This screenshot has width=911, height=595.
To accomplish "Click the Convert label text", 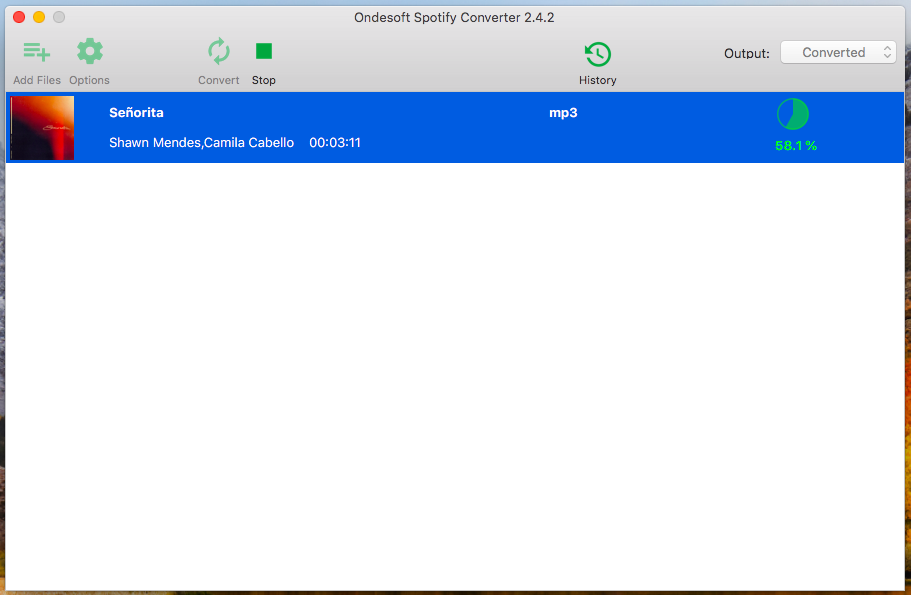I will click(218, 80).
